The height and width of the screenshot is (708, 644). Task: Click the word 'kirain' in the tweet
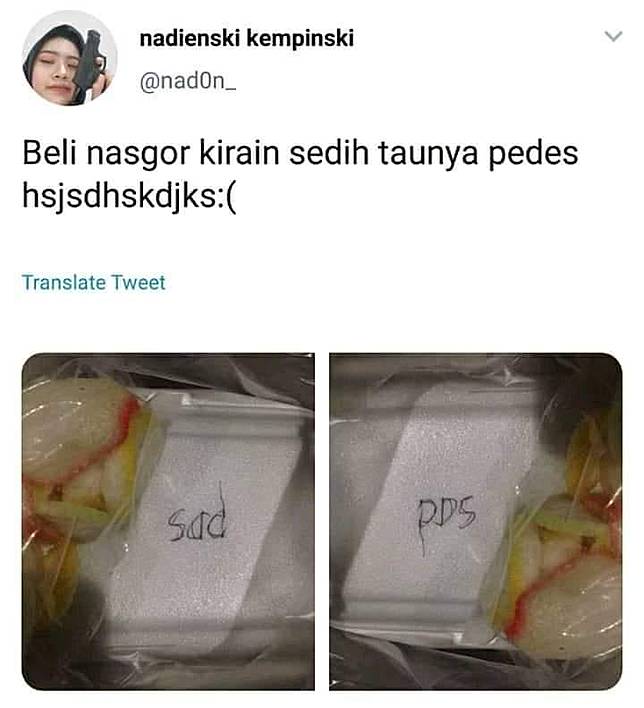coord(239,153)
